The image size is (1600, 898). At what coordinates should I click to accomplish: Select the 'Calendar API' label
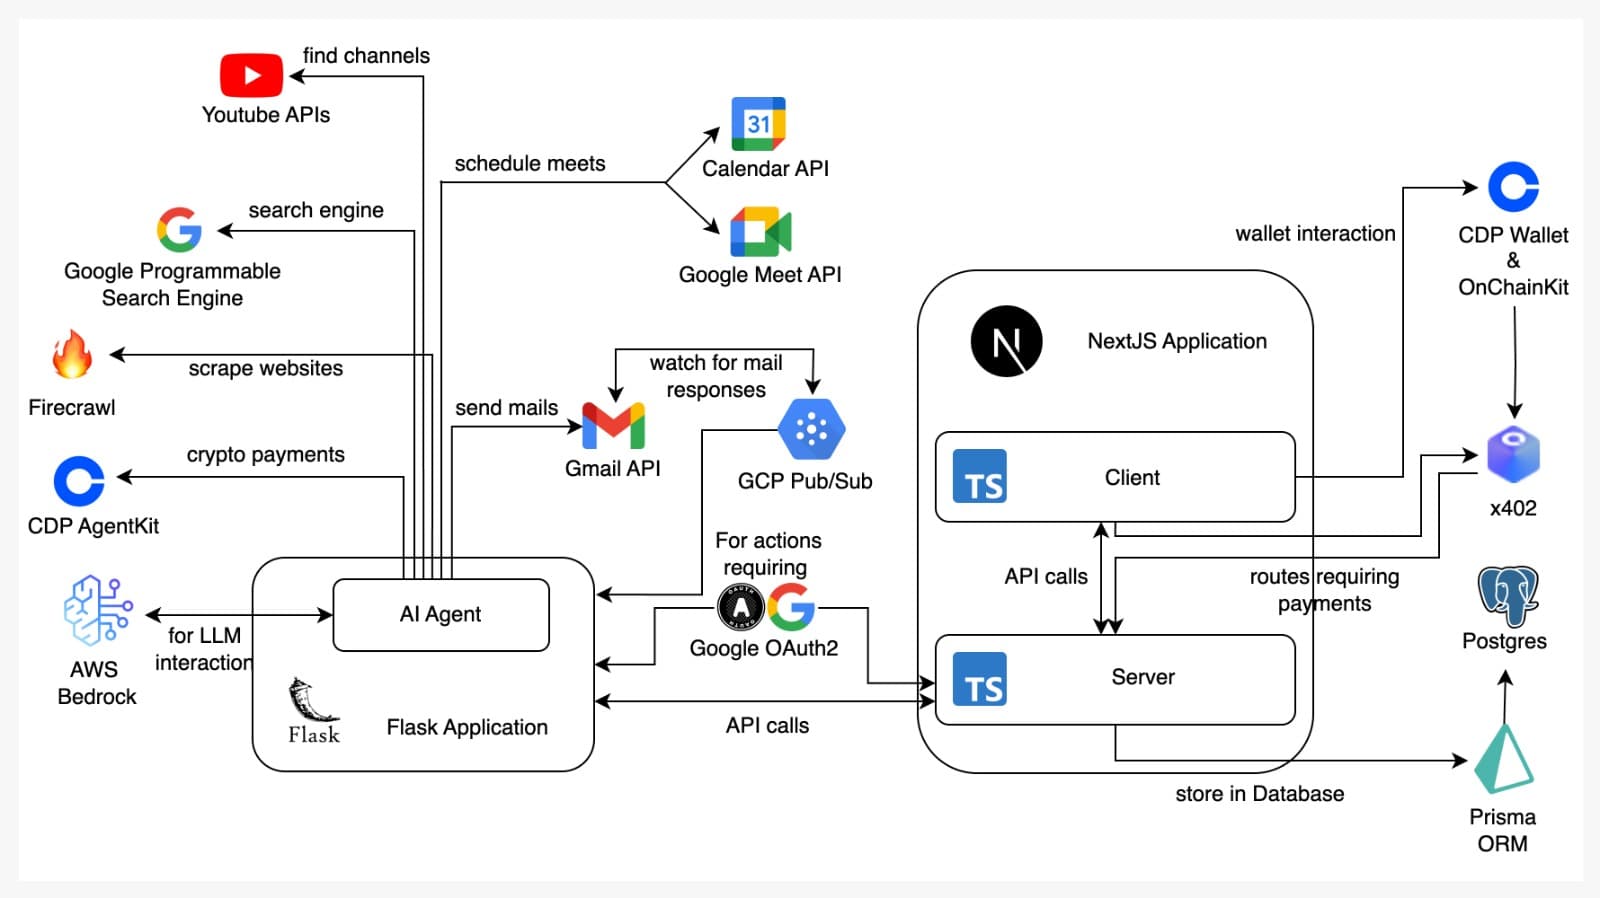[x=765, y=168]
